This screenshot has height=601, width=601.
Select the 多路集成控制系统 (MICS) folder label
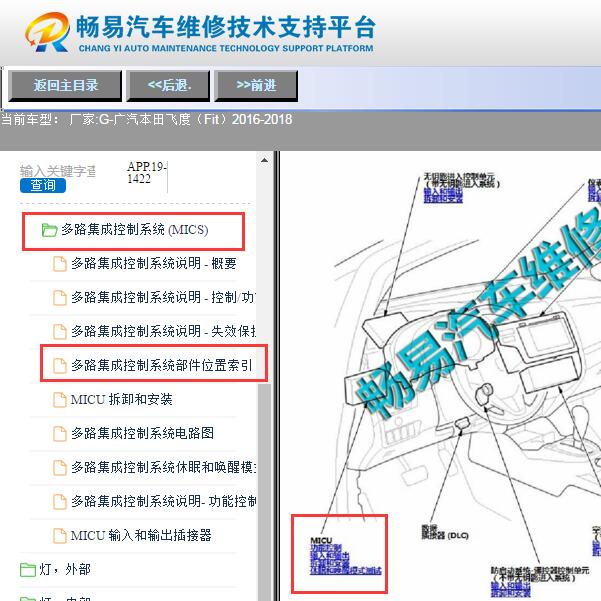(135, 230)
